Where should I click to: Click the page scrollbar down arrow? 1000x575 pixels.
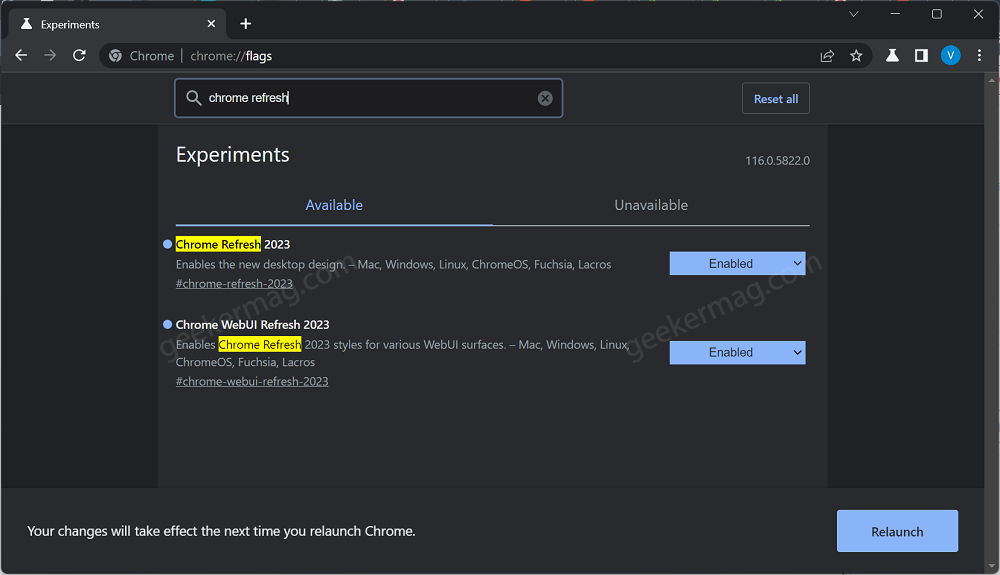(x=992, y=566)
